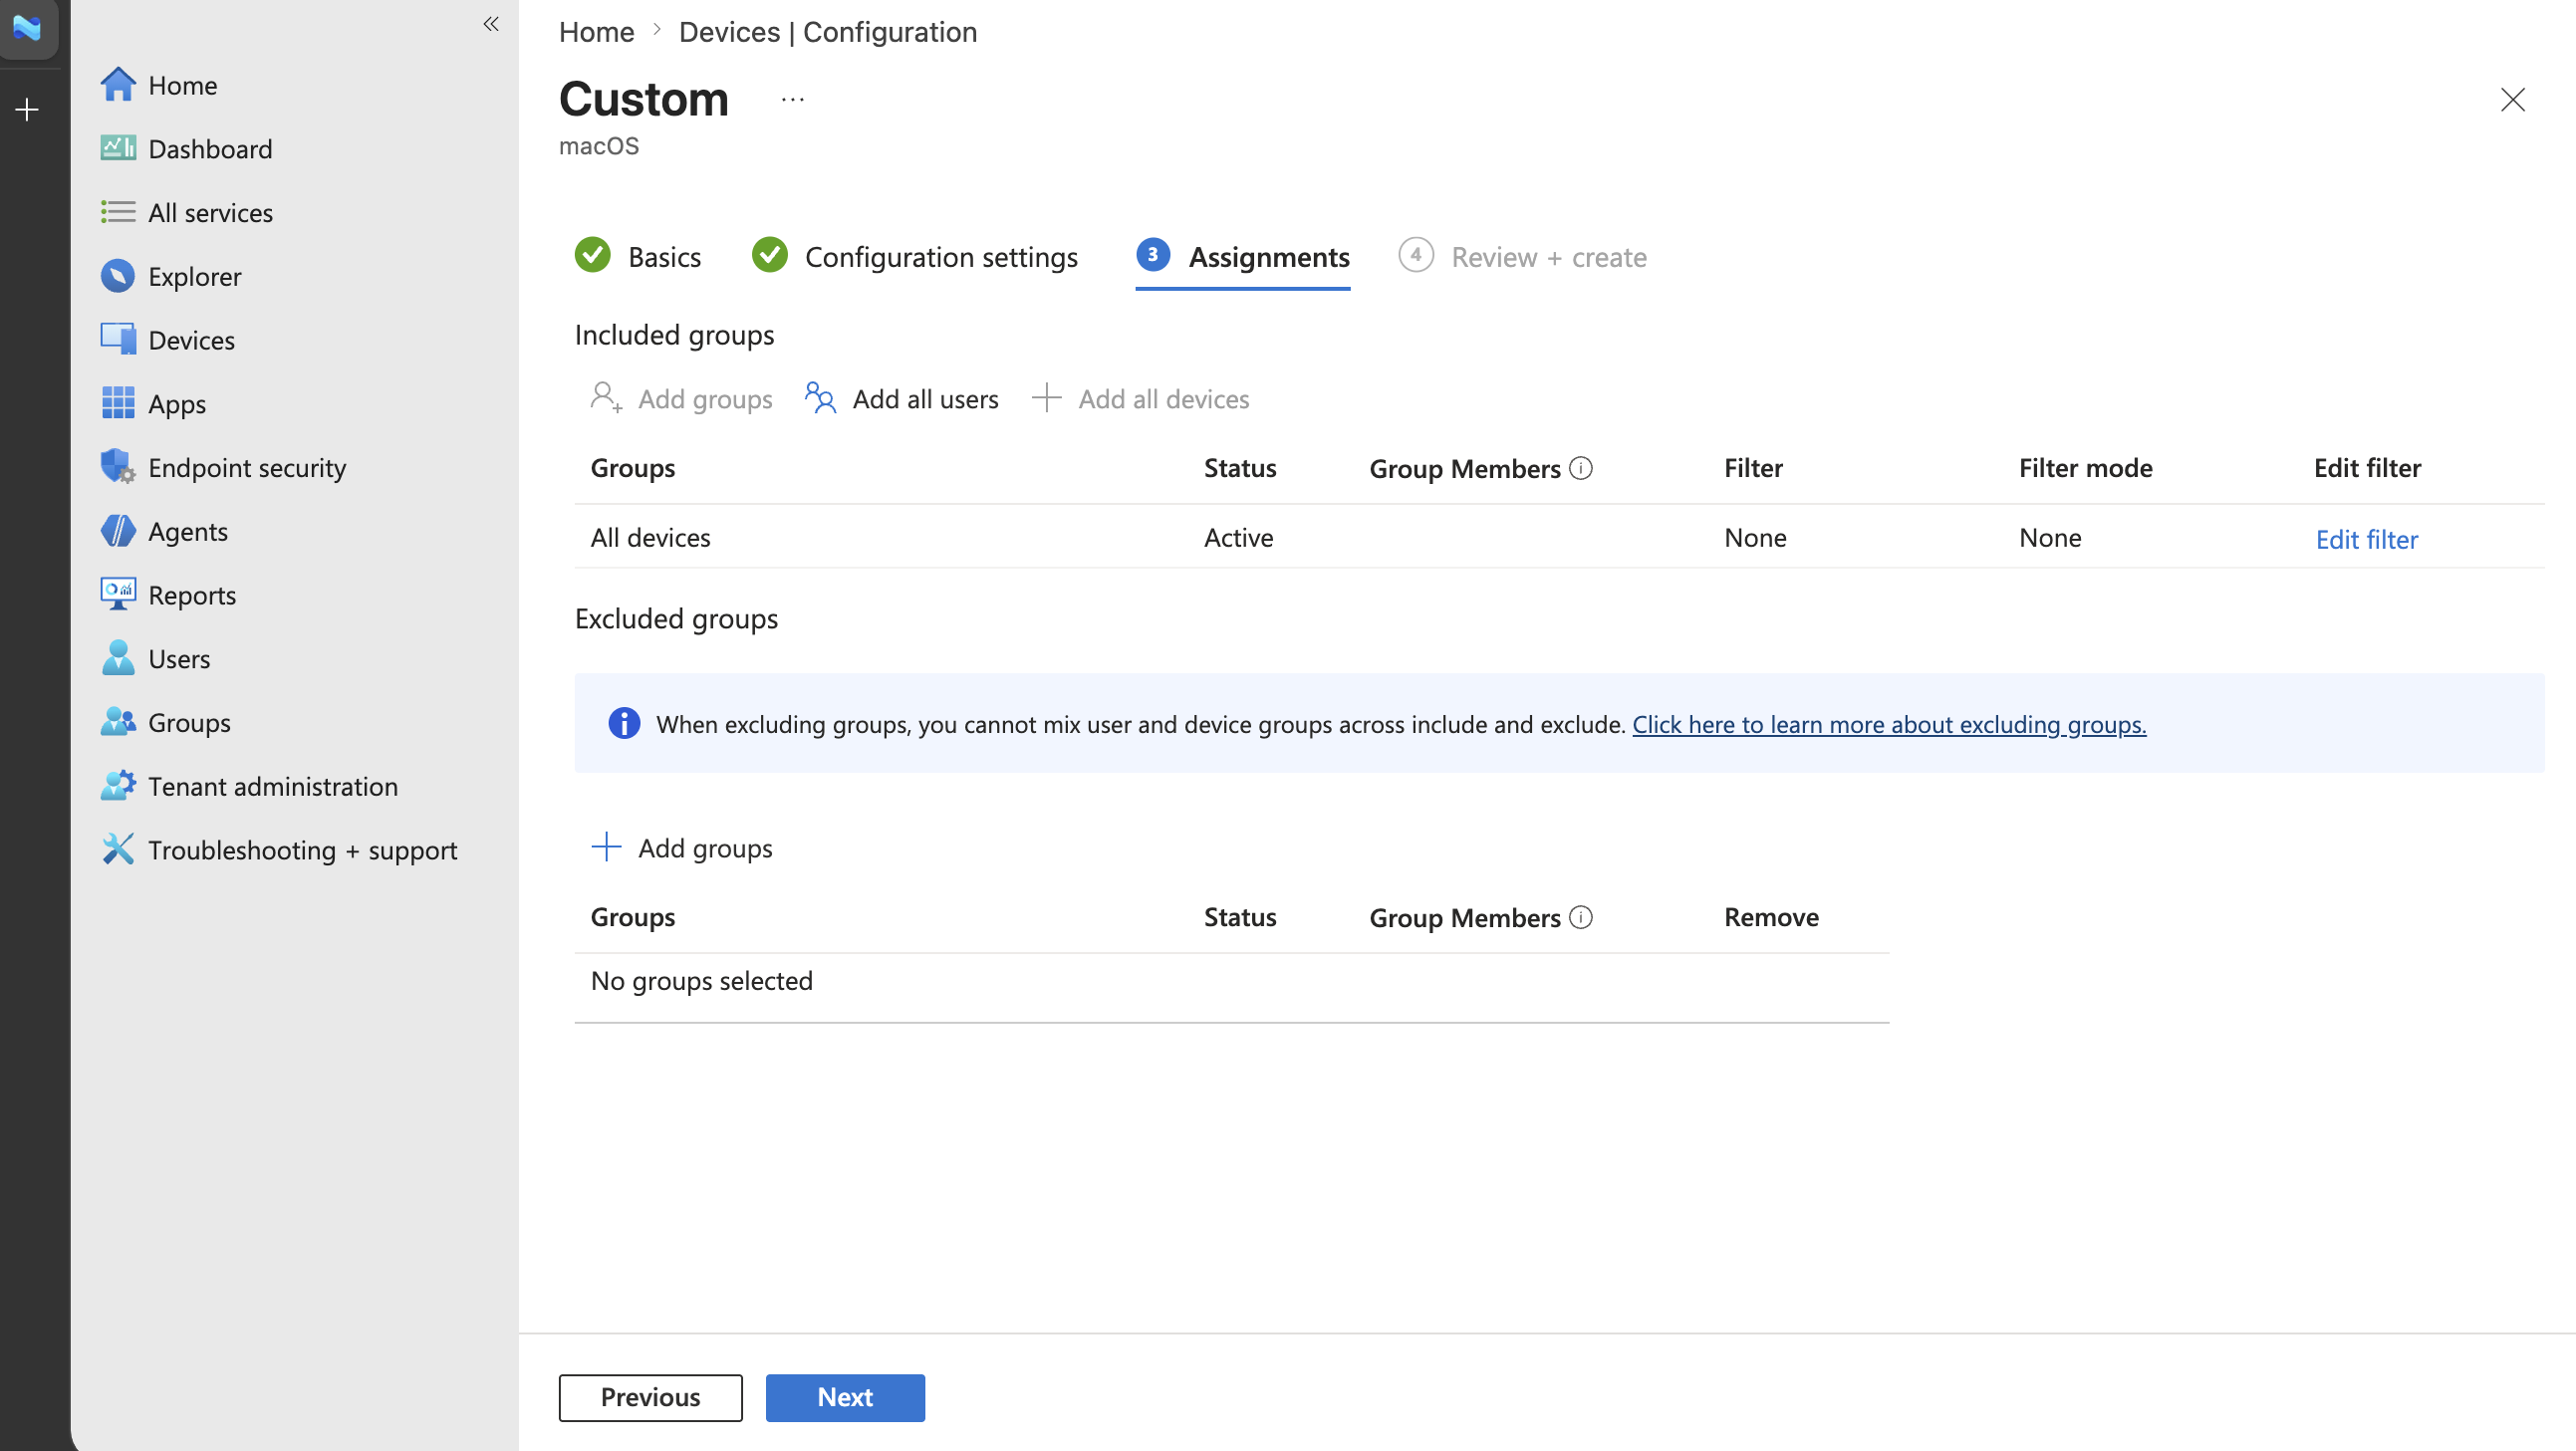The image size is (2576, 1451).
Task: Collapse the sidebar with the double chevron
Action: click(491, 24)
